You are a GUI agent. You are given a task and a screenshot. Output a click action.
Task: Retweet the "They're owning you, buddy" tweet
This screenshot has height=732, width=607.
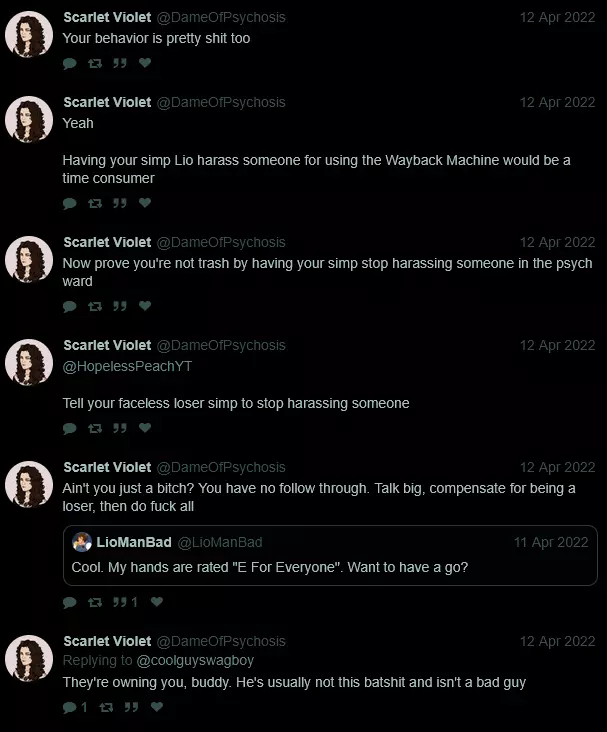[x=106, y=707]
